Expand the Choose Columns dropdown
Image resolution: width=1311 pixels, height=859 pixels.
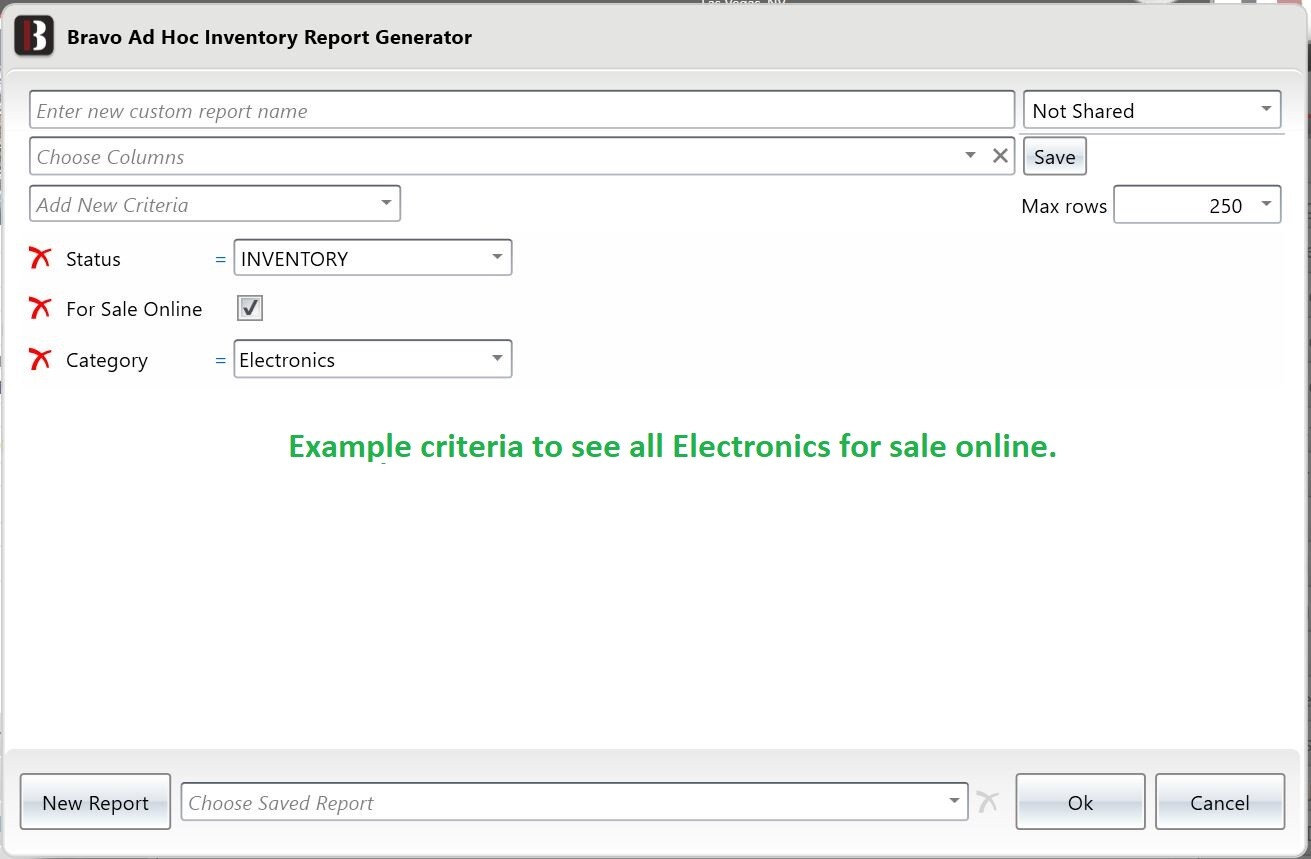(970, 156)
